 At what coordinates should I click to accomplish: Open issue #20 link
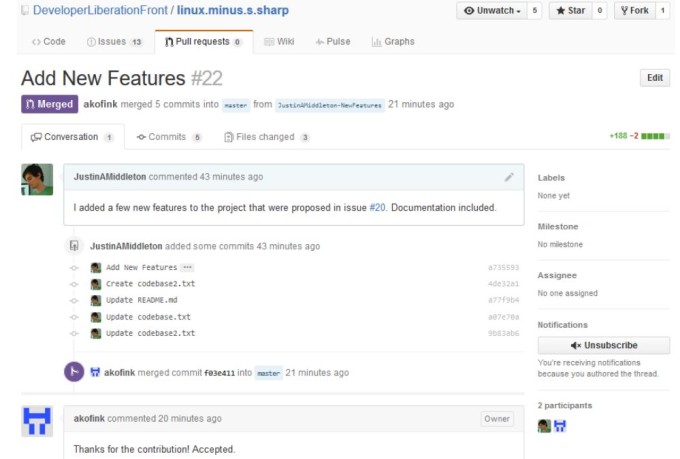pos(377,208)
